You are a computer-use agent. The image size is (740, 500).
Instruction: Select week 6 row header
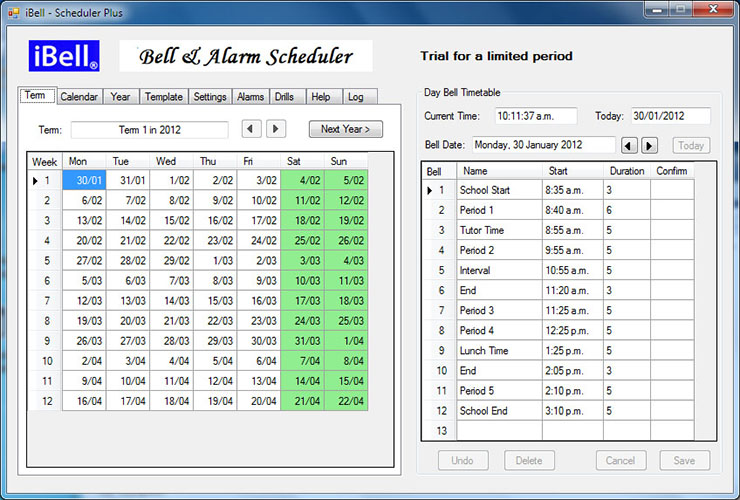click(x=45, y=280)
